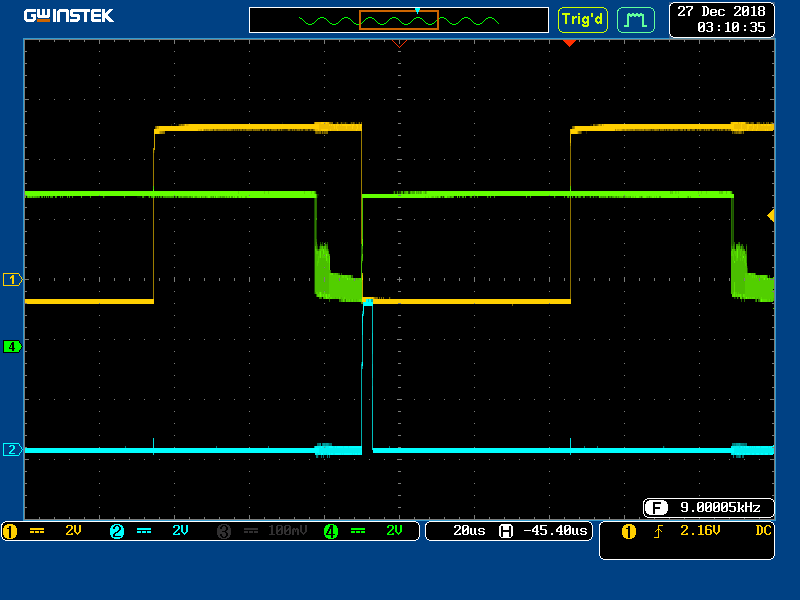
Task: Click the channel 3 100mV scale value
Action: (287, 531)
